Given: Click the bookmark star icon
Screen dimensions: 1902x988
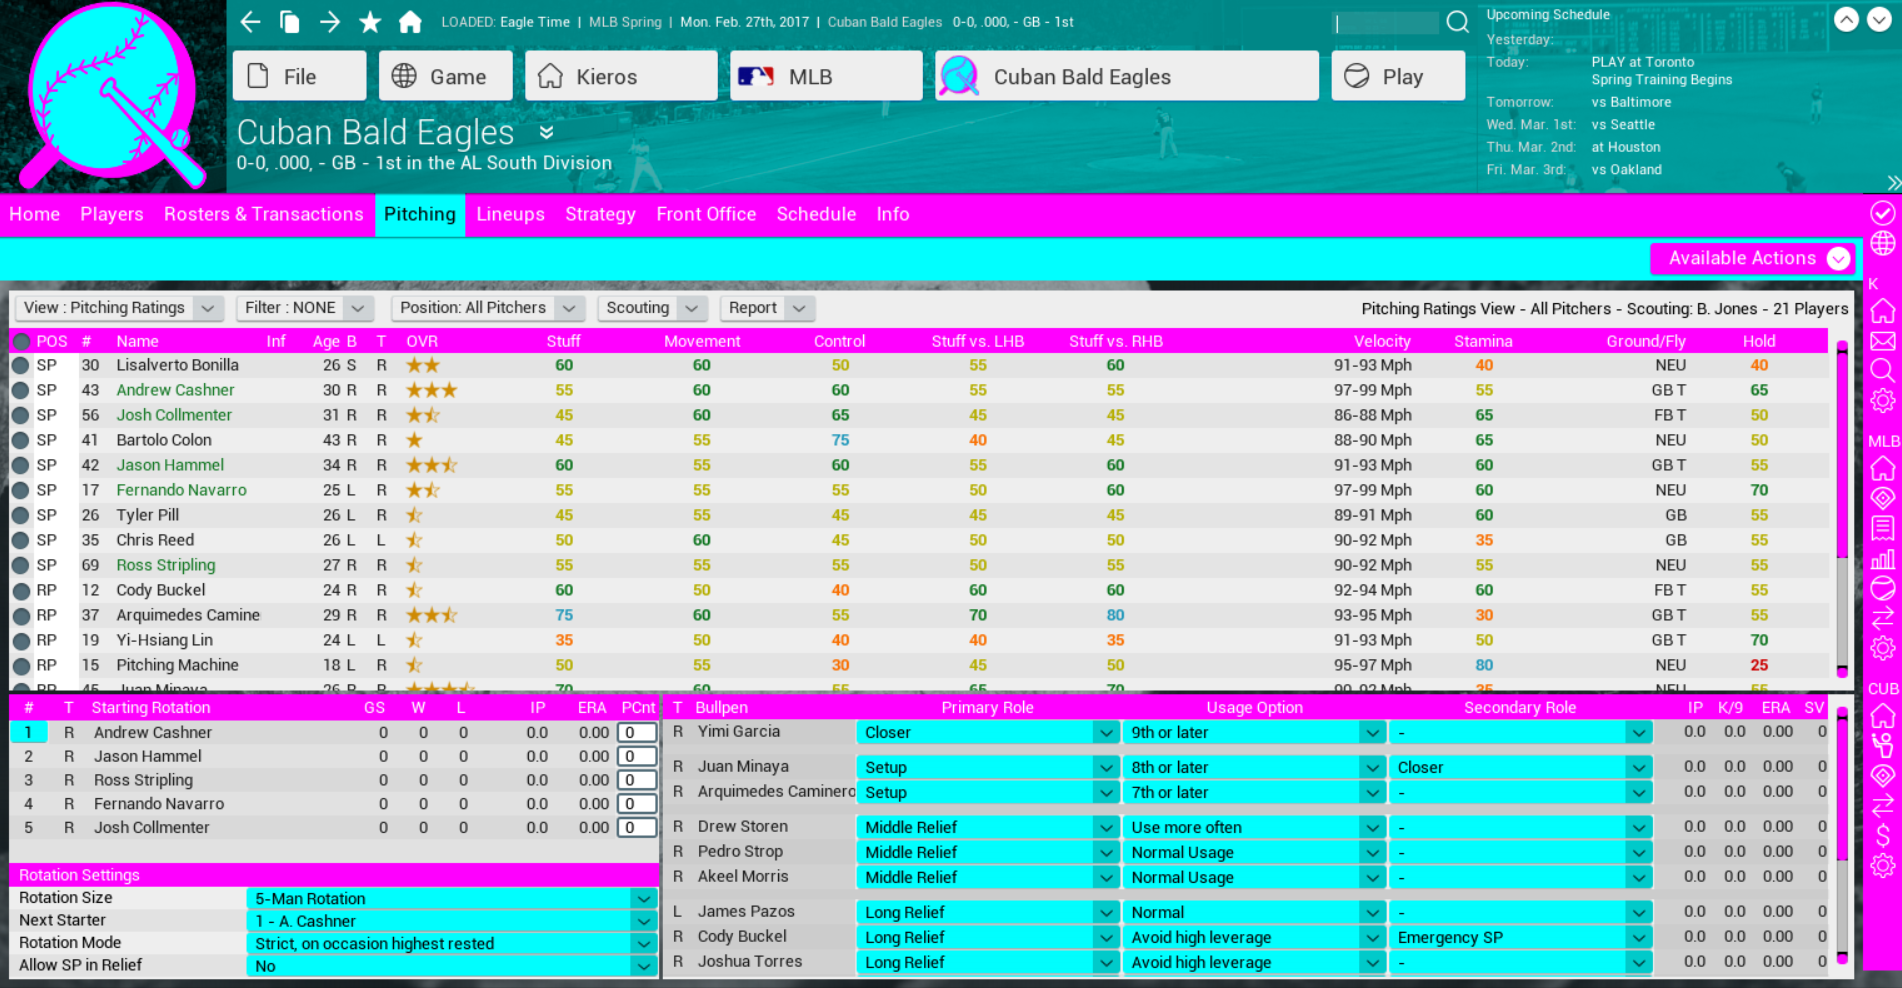Looking at the screenshot, I should 370,22.
